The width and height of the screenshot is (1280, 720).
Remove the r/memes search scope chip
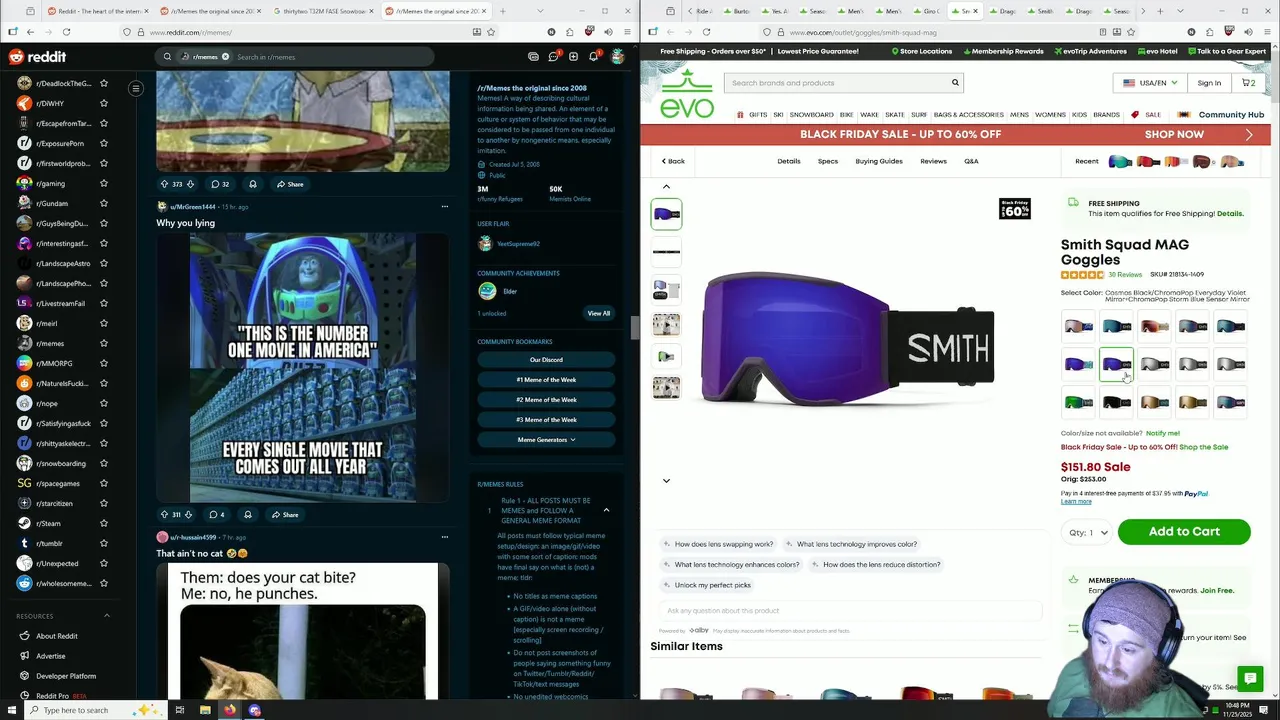coord(226,57)
